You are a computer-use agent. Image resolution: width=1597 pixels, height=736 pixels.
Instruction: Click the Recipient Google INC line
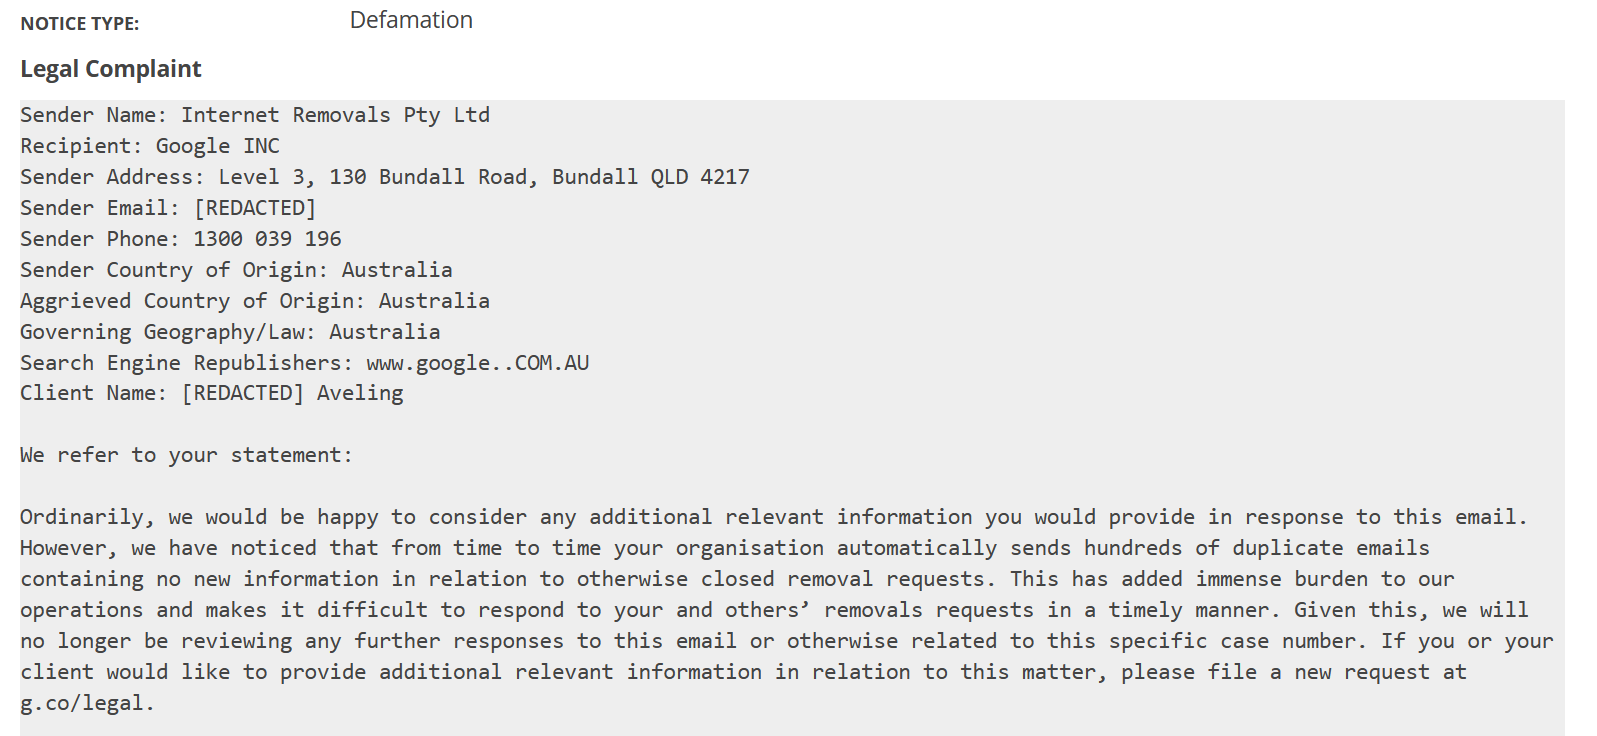click(150, 146)
